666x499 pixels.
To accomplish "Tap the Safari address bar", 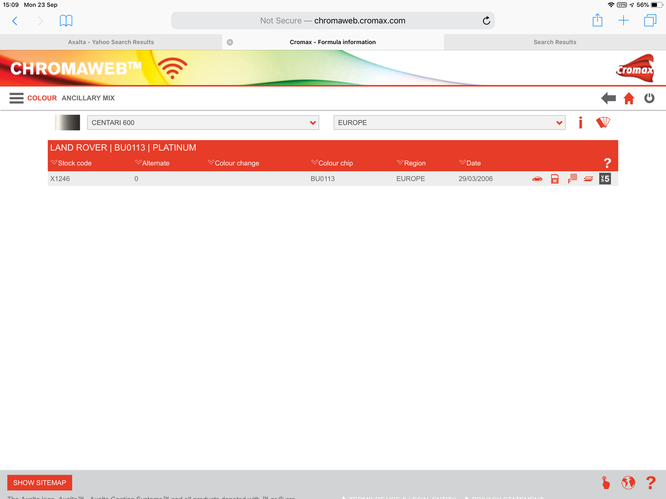I will pos(333,21).
